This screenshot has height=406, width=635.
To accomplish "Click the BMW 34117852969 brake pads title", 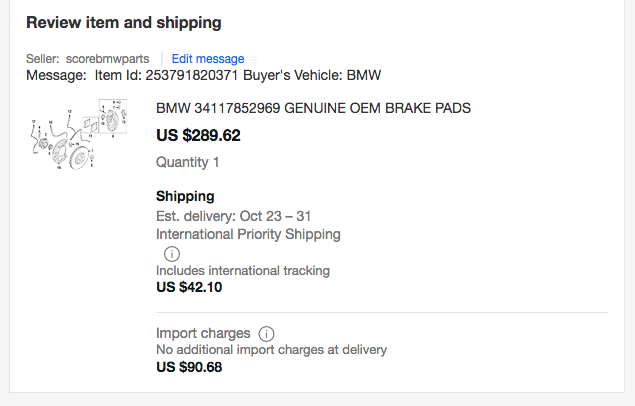I will 313,108.
